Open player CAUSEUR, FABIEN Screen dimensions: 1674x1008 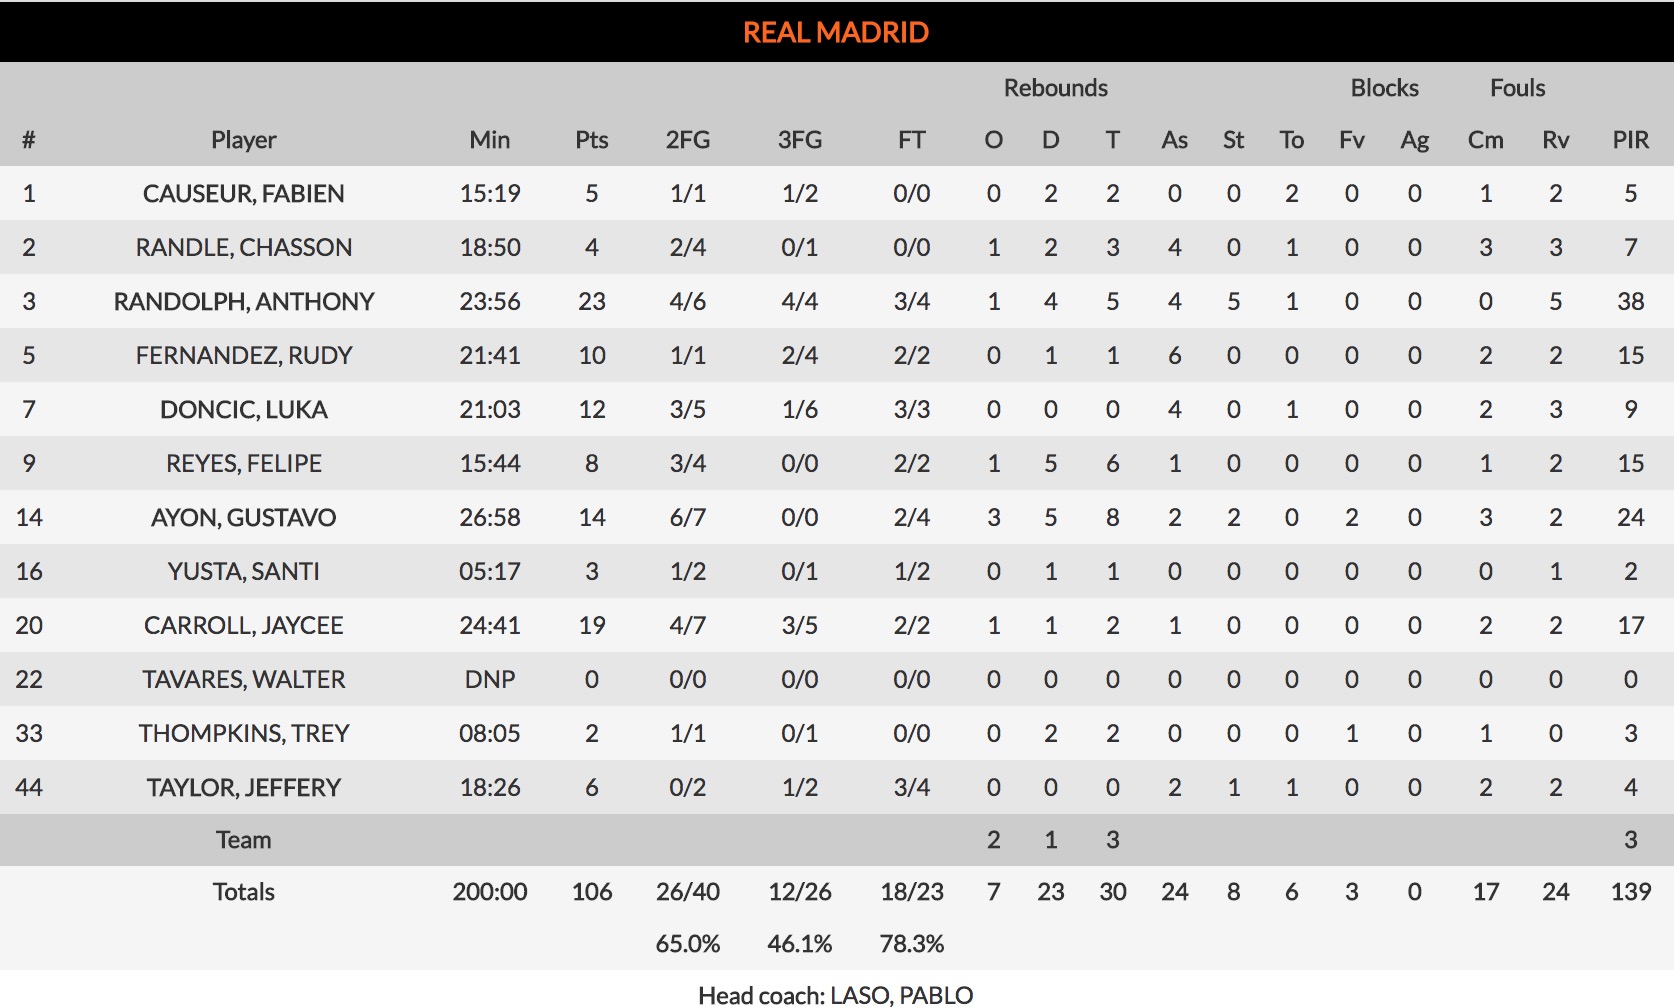coord(243,193)
